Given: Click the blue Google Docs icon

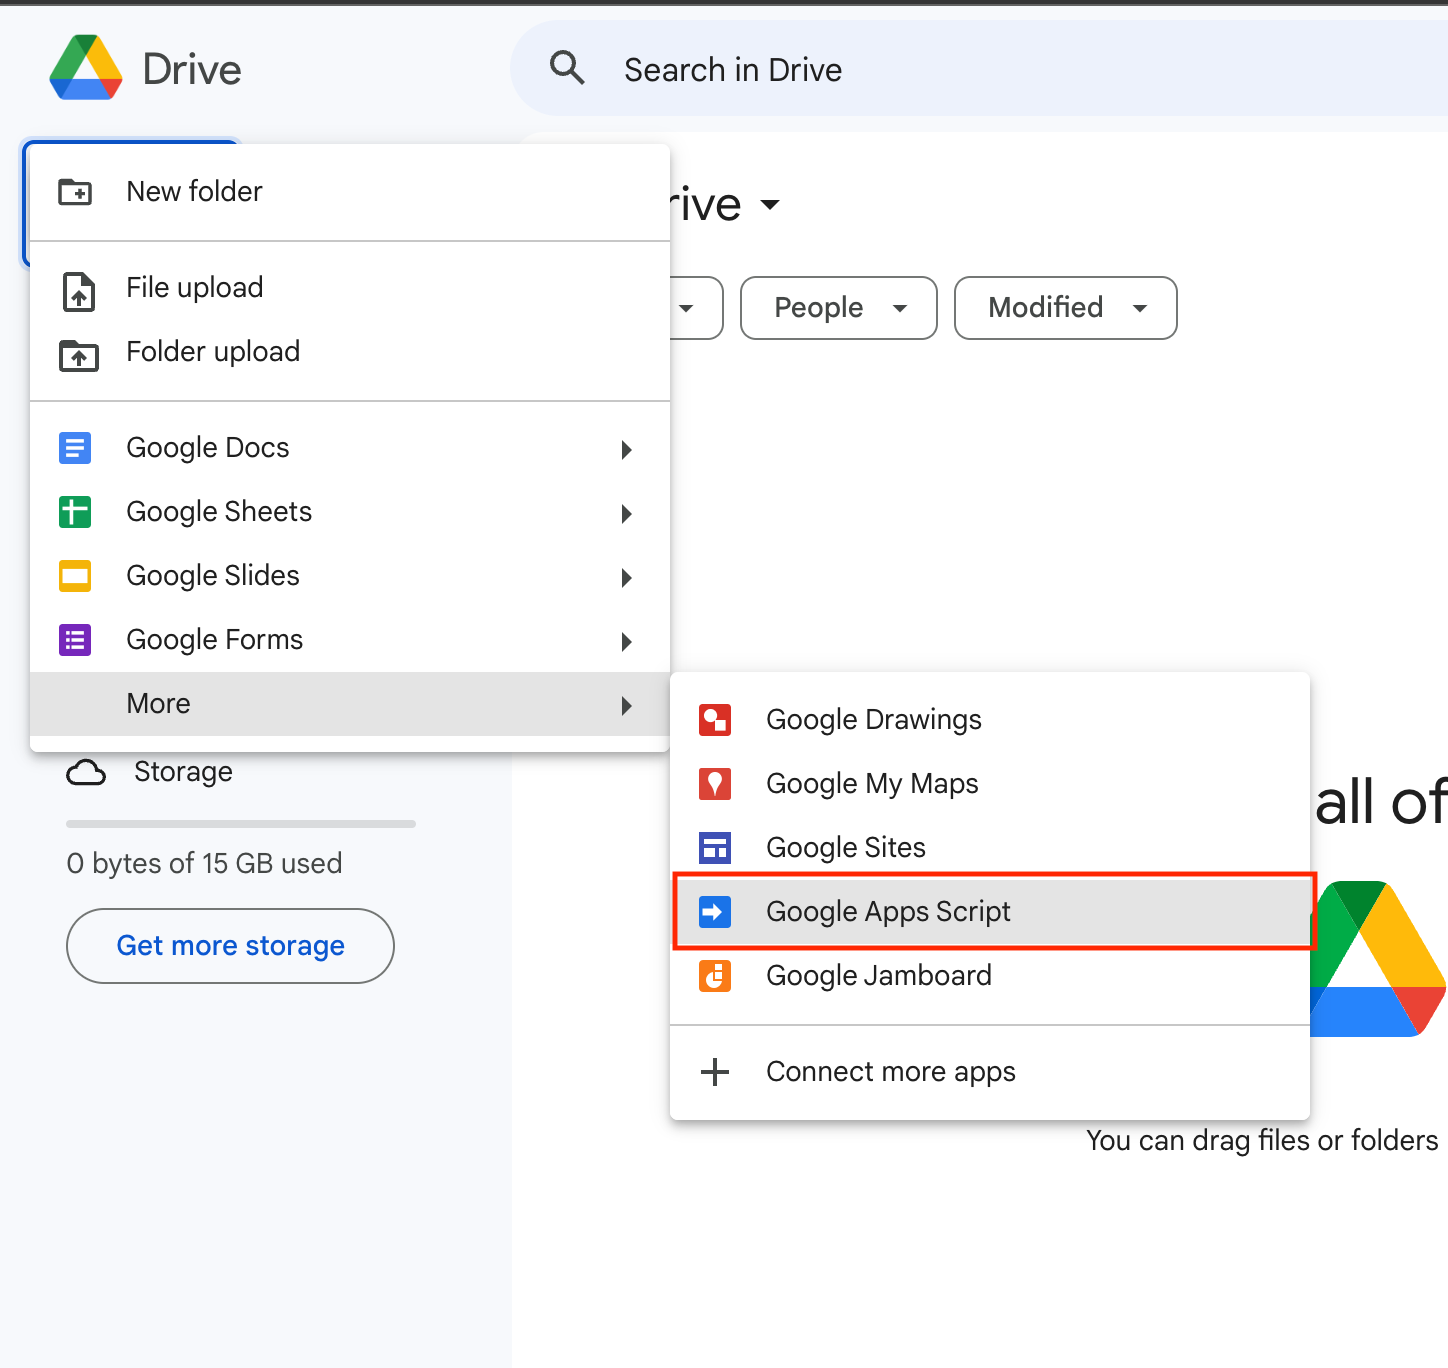Looking at the screenshot, I should point(75,448).
